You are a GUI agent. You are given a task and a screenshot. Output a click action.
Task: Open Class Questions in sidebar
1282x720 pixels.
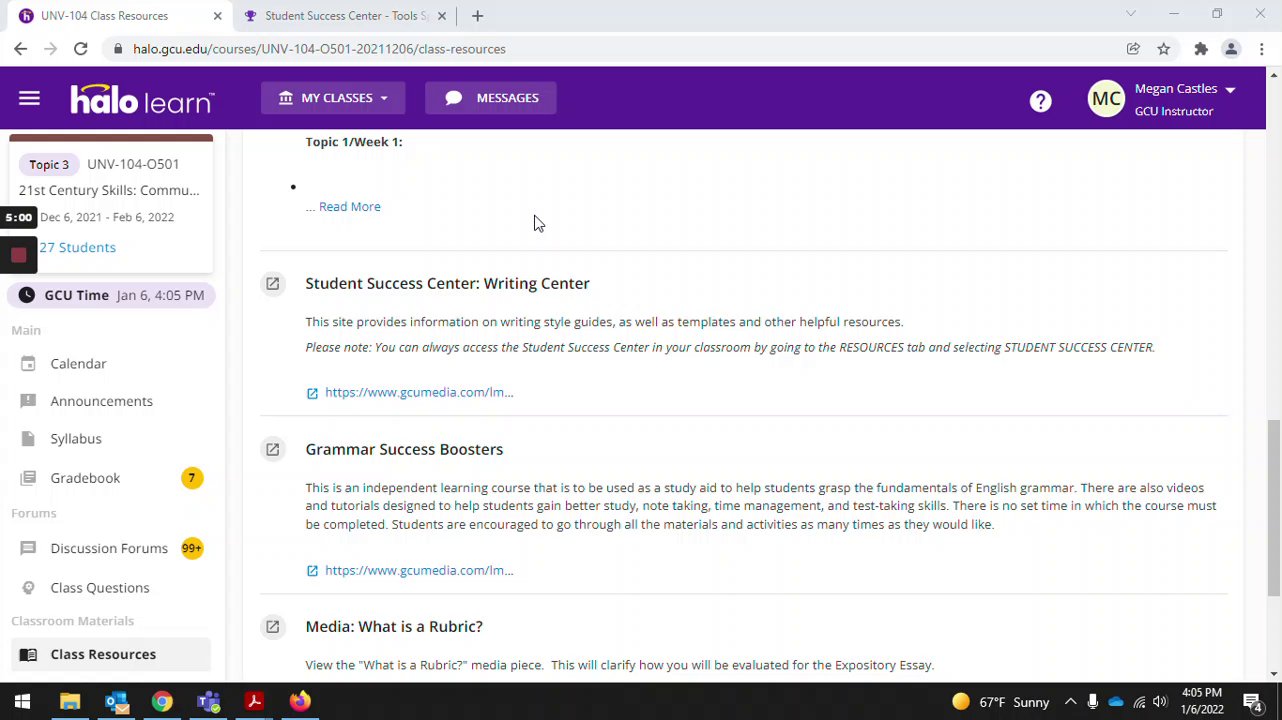pyautogui.click(x=100, y=588)
